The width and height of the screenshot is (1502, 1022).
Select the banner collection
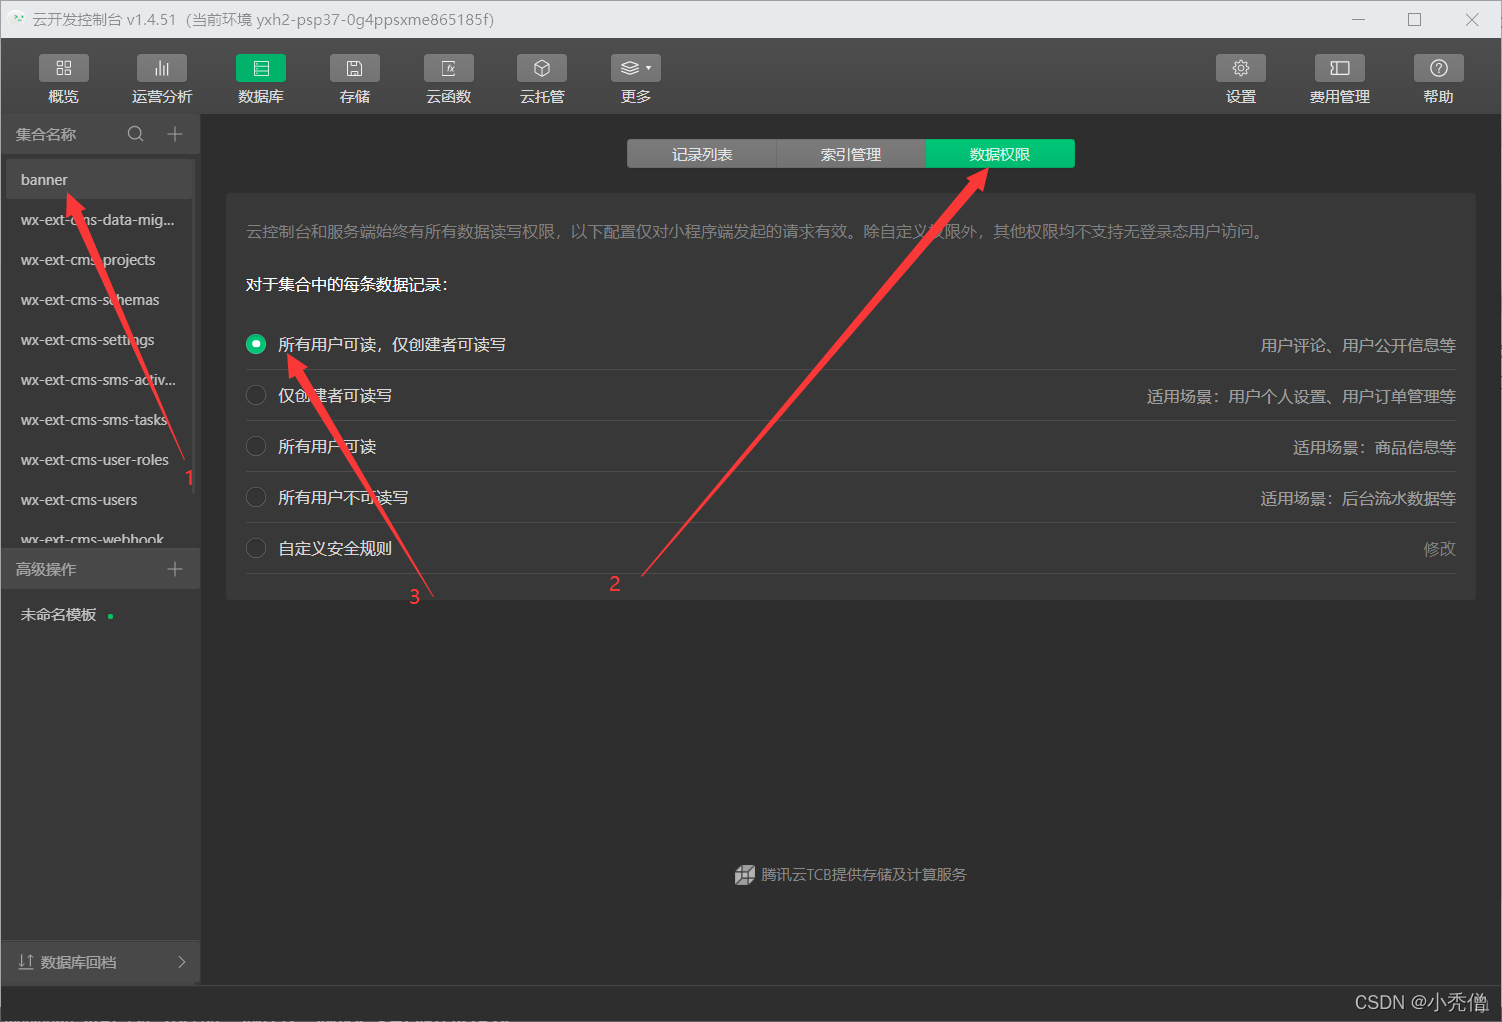coord(99,180)
